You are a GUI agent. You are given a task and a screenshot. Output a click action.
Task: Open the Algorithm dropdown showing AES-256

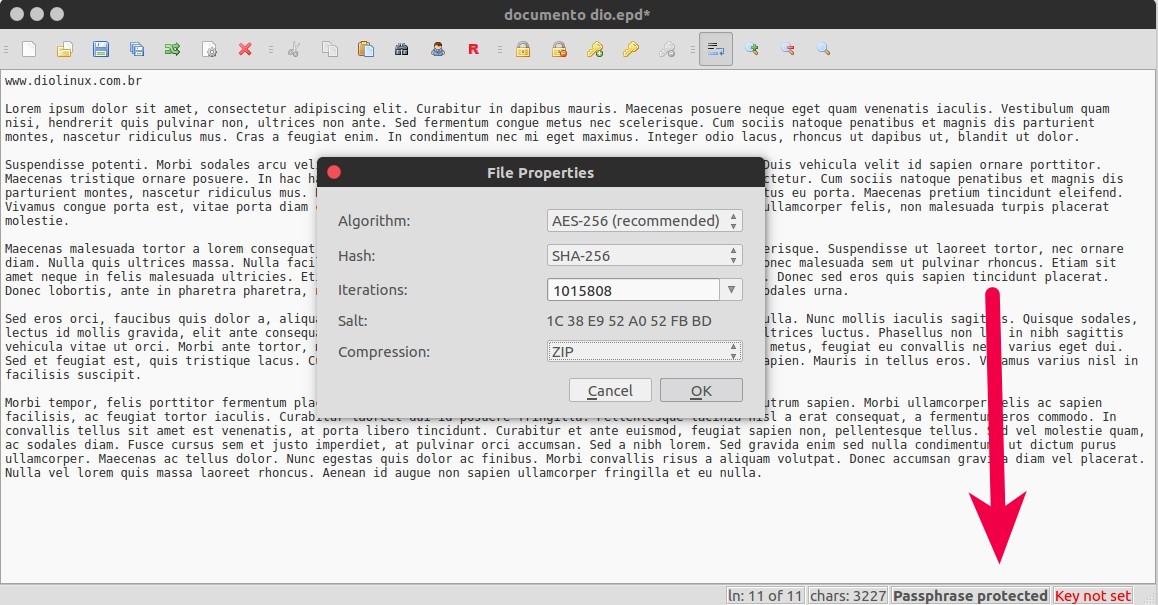[x=644, y=221]
